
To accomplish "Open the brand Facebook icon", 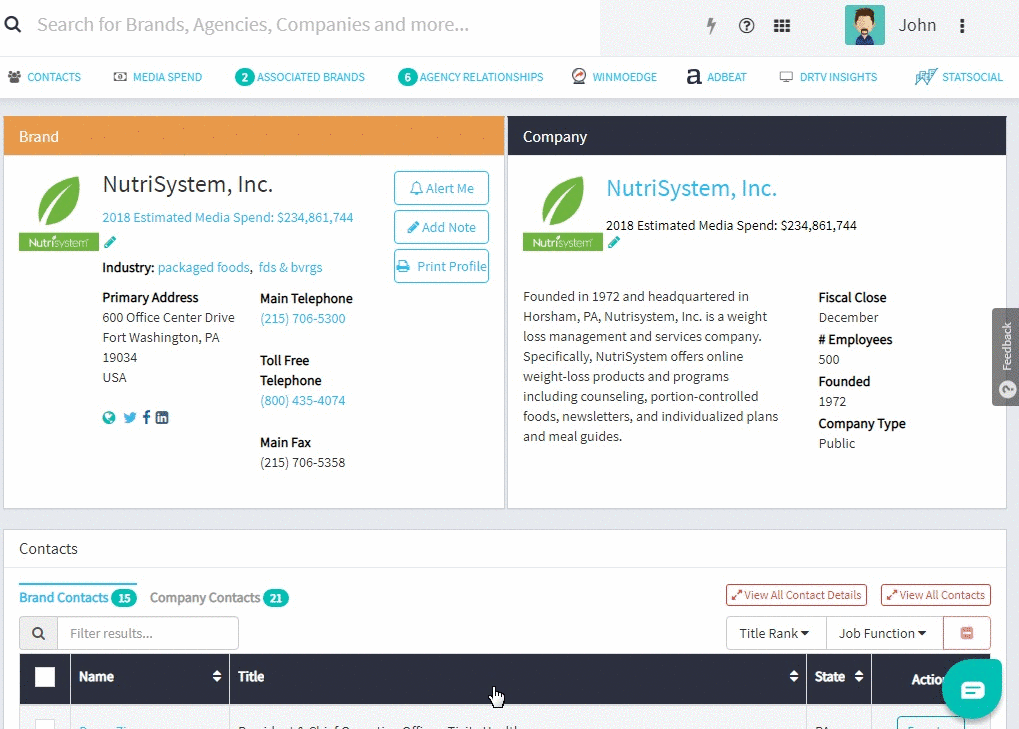I will 146,417.
